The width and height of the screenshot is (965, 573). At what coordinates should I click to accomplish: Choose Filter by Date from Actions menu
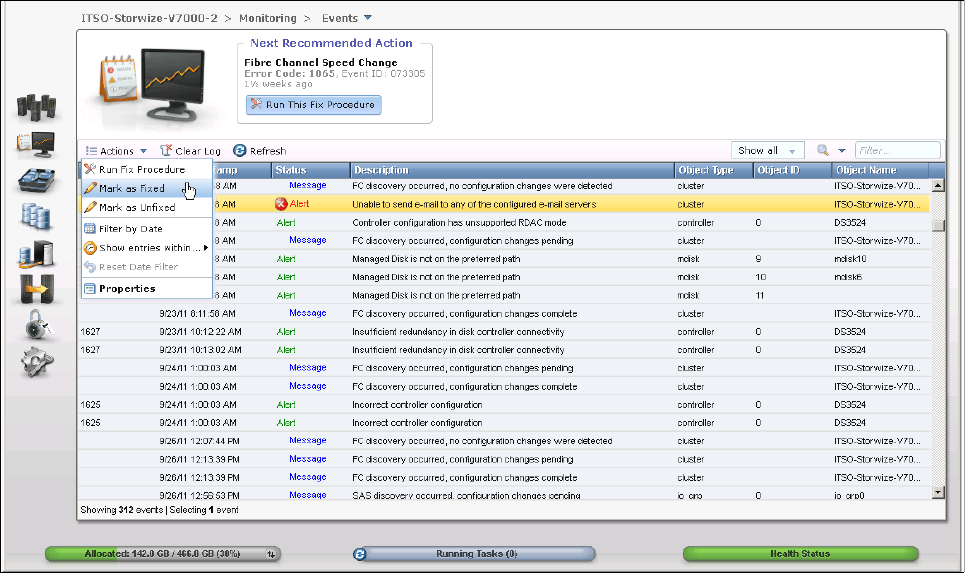(130, 229)
